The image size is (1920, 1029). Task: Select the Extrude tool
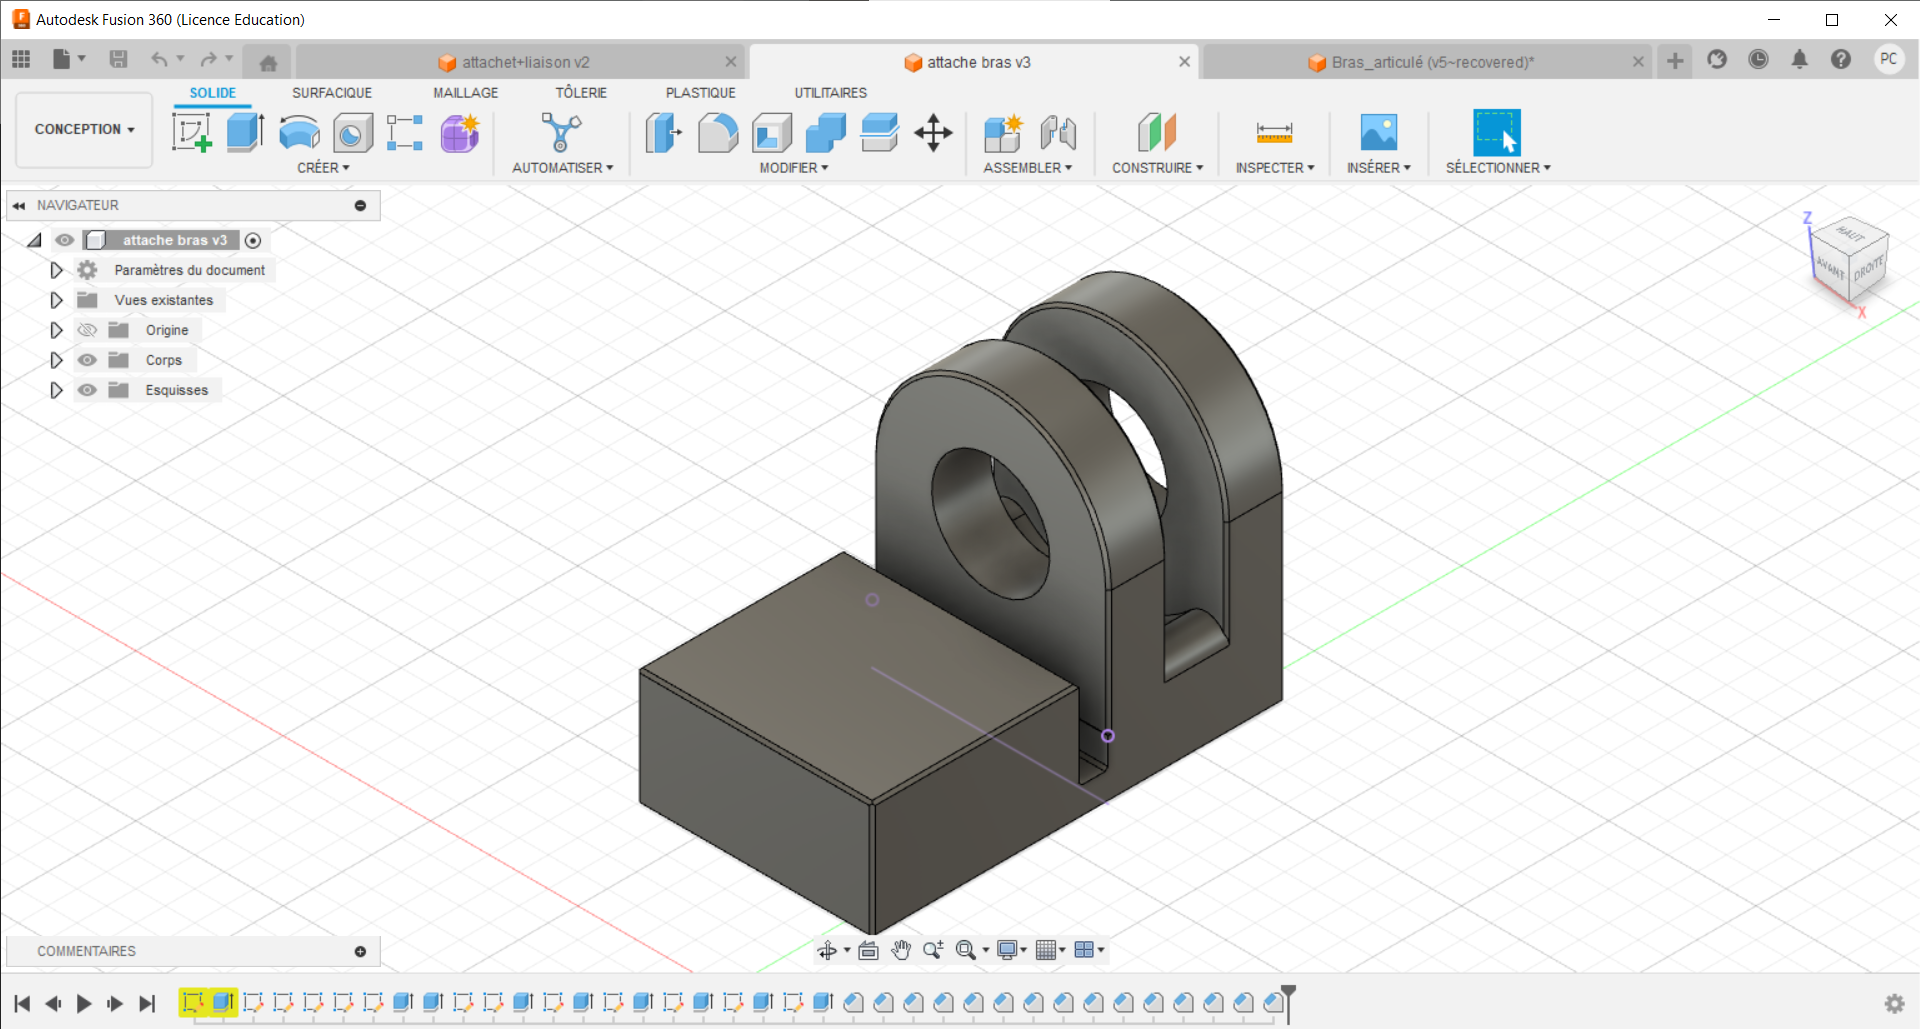[245, 132]
